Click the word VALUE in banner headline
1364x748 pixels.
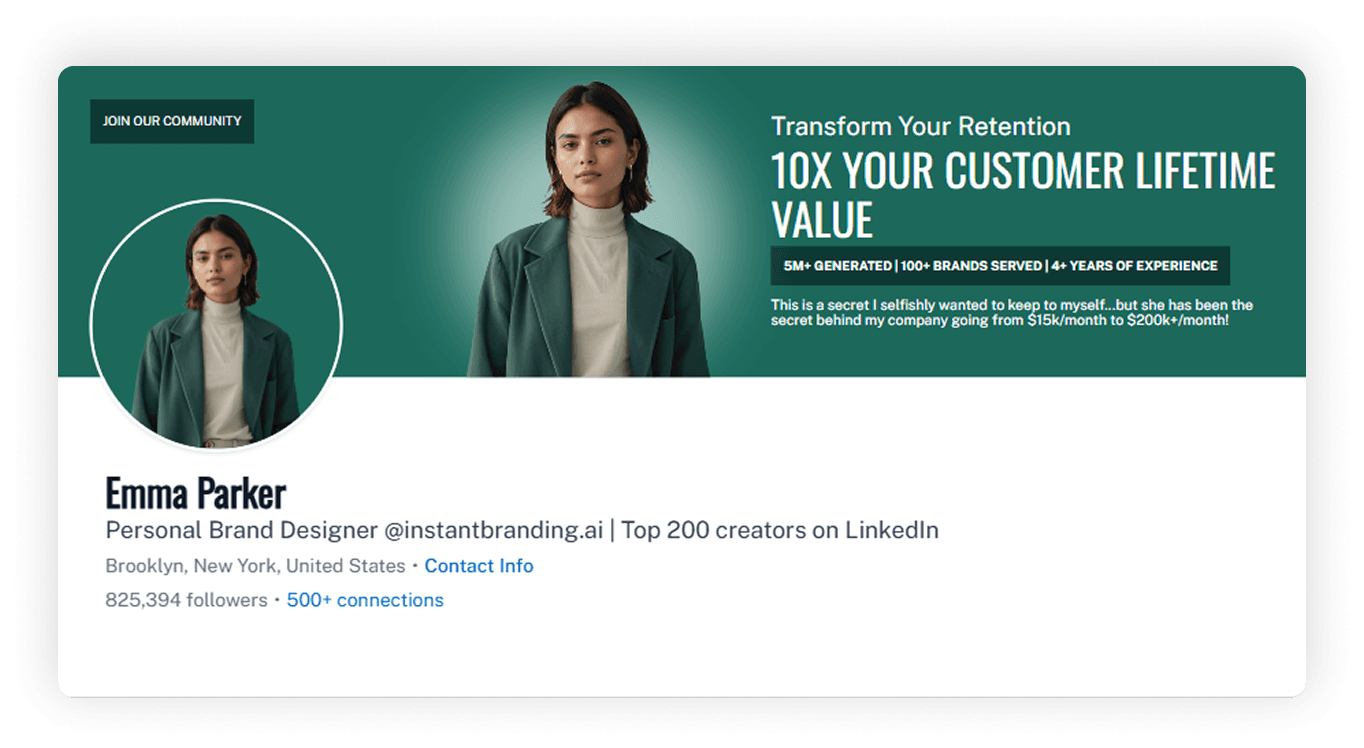[x=822, y=220]
